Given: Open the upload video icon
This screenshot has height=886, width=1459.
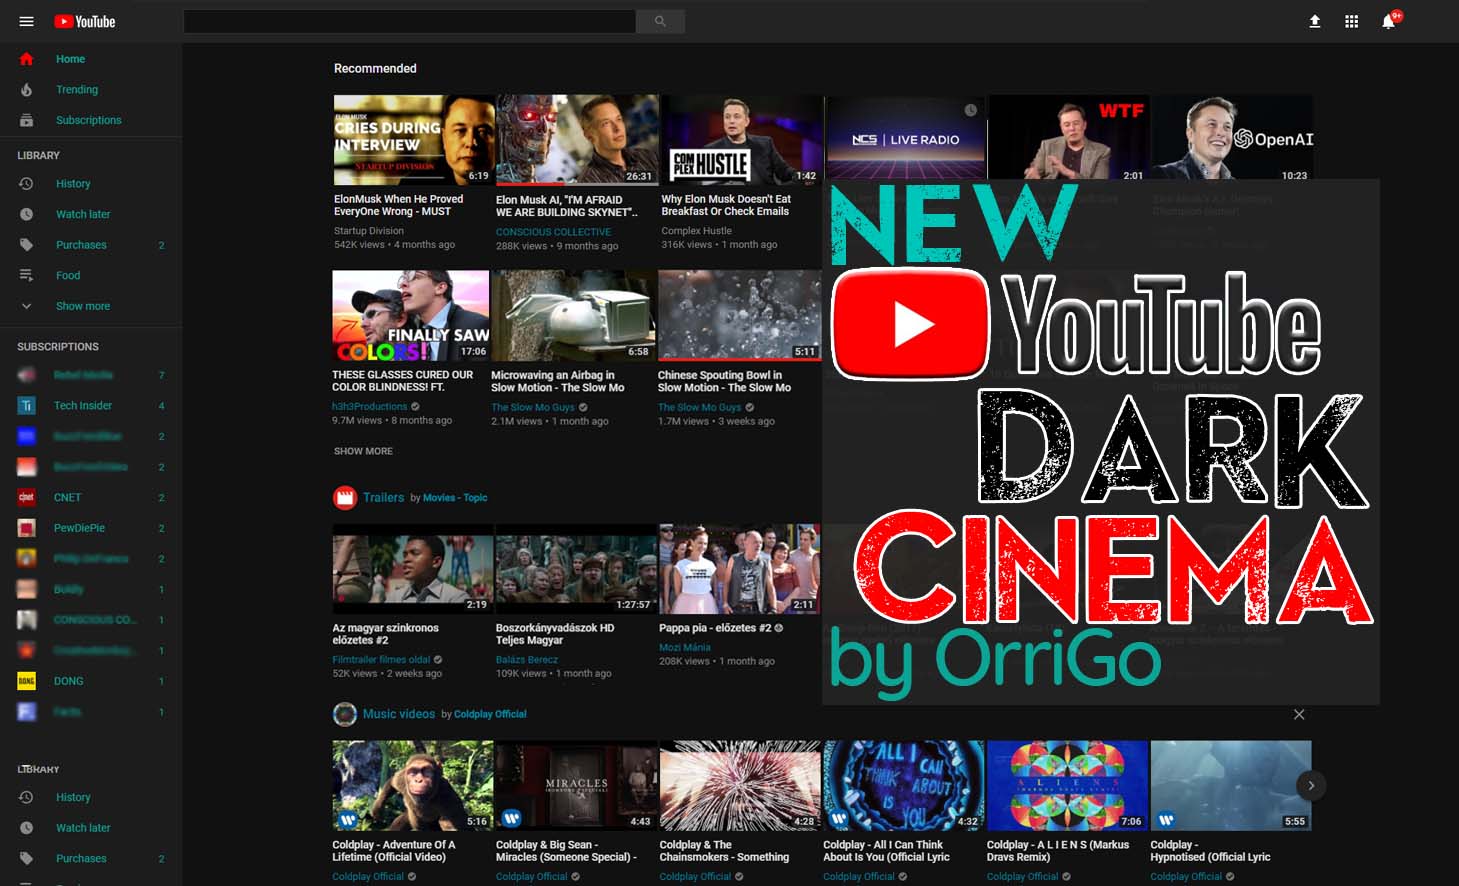Looking at the screenshot, I should tap(1315, 21).
